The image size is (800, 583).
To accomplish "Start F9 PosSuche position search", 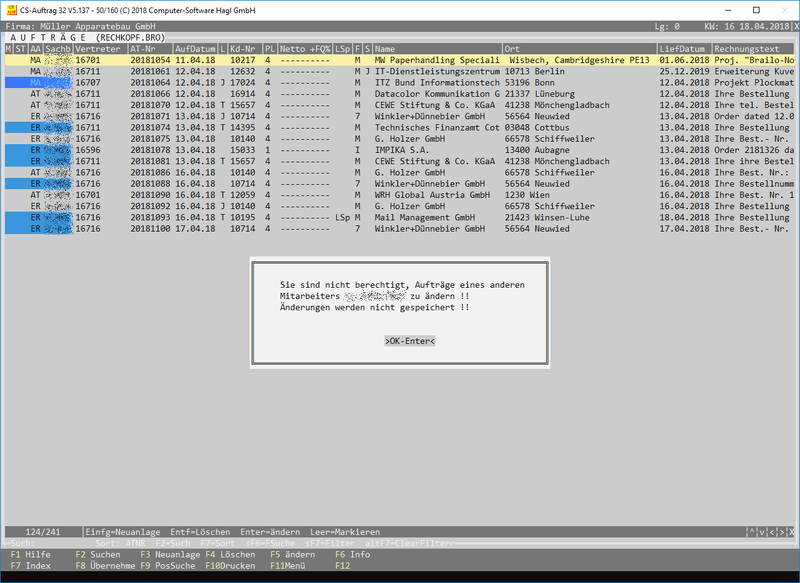I will (x=170, y=566).
